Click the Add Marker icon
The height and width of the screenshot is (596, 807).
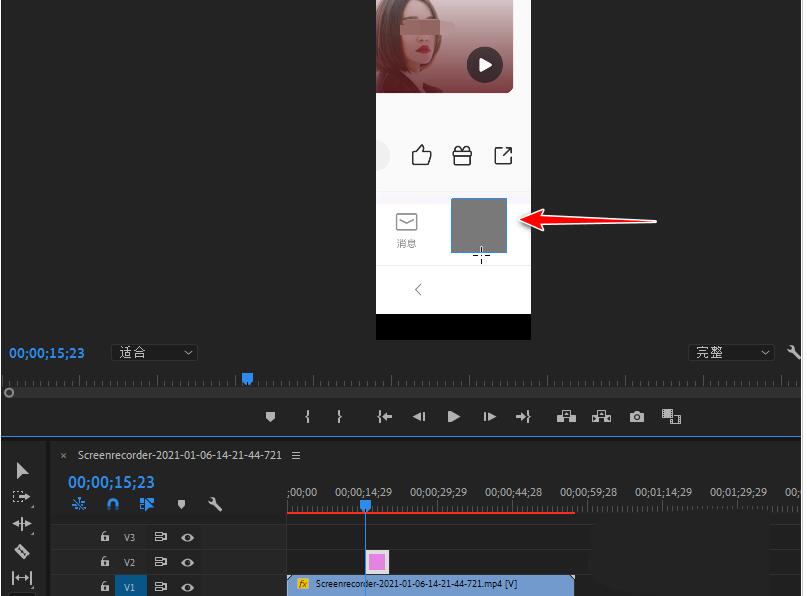(181, 505)
